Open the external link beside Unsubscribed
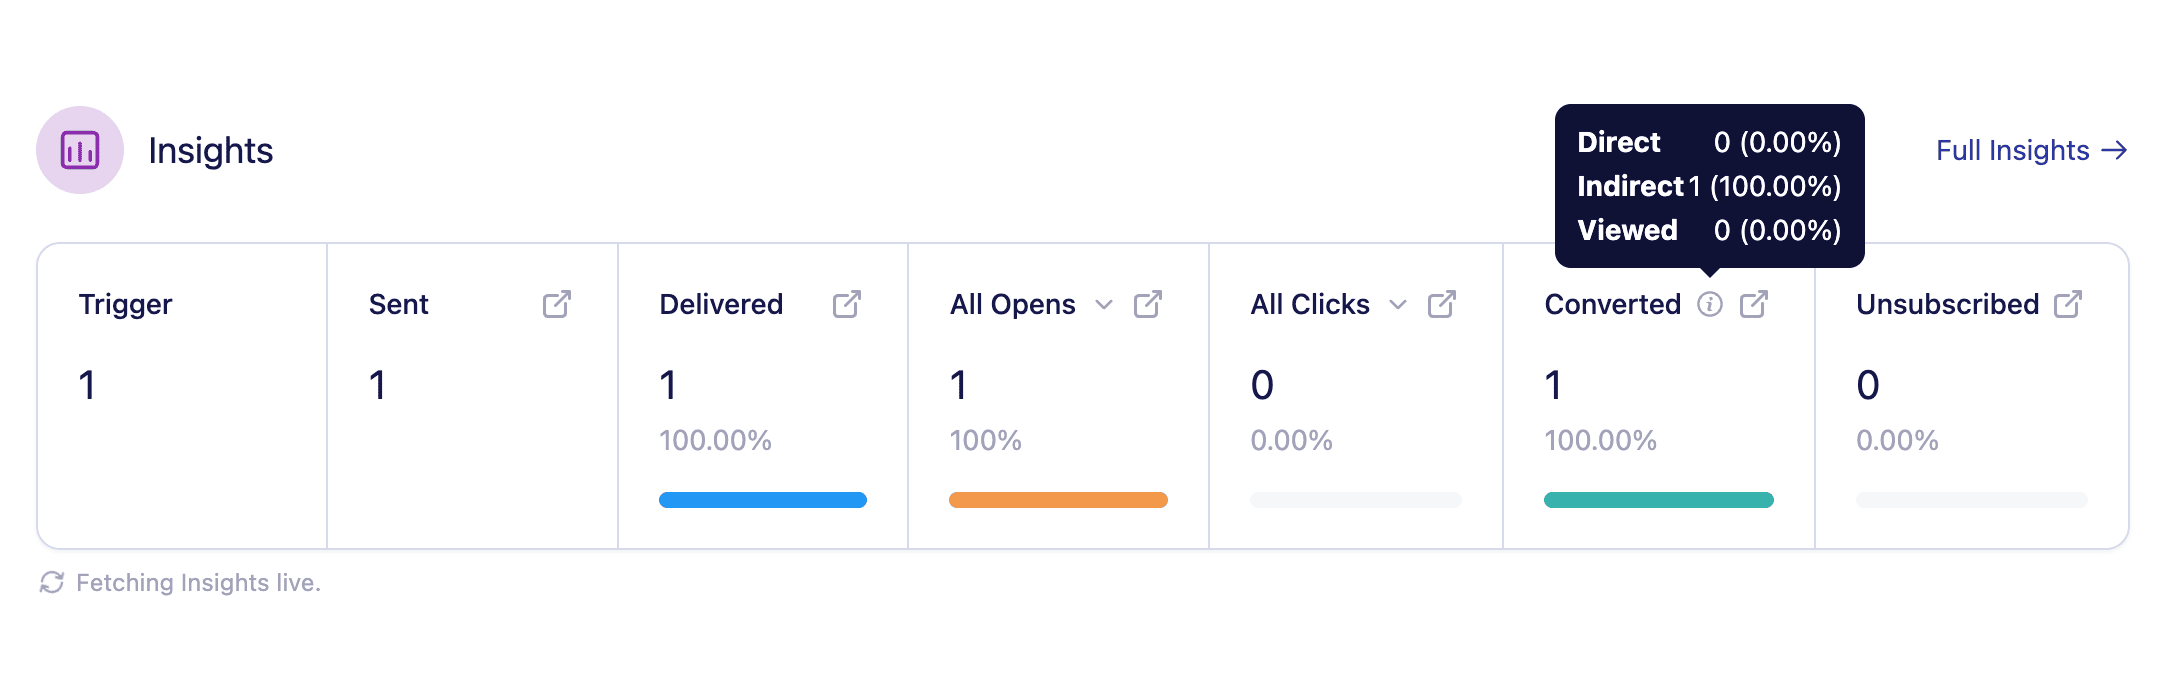Image resolution: width=2178 pixels, height=674 pixels. click(2068, 304)
